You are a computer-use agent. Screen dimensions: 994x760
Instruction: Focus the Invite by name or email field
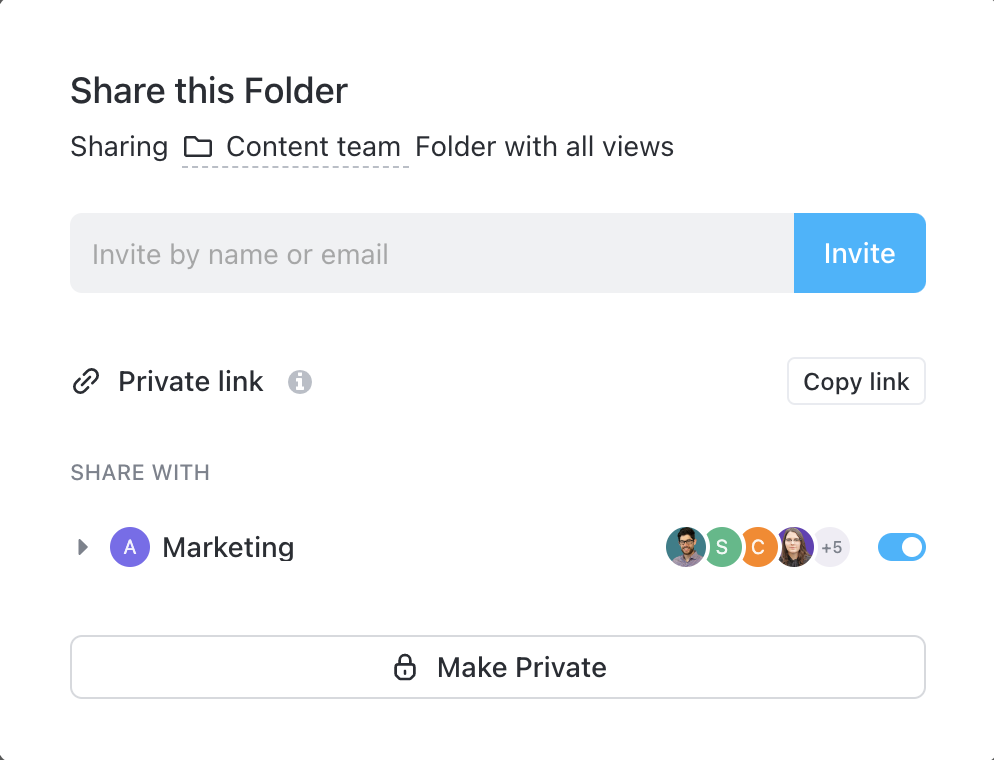pyautogui.click(x=432, y=253)
